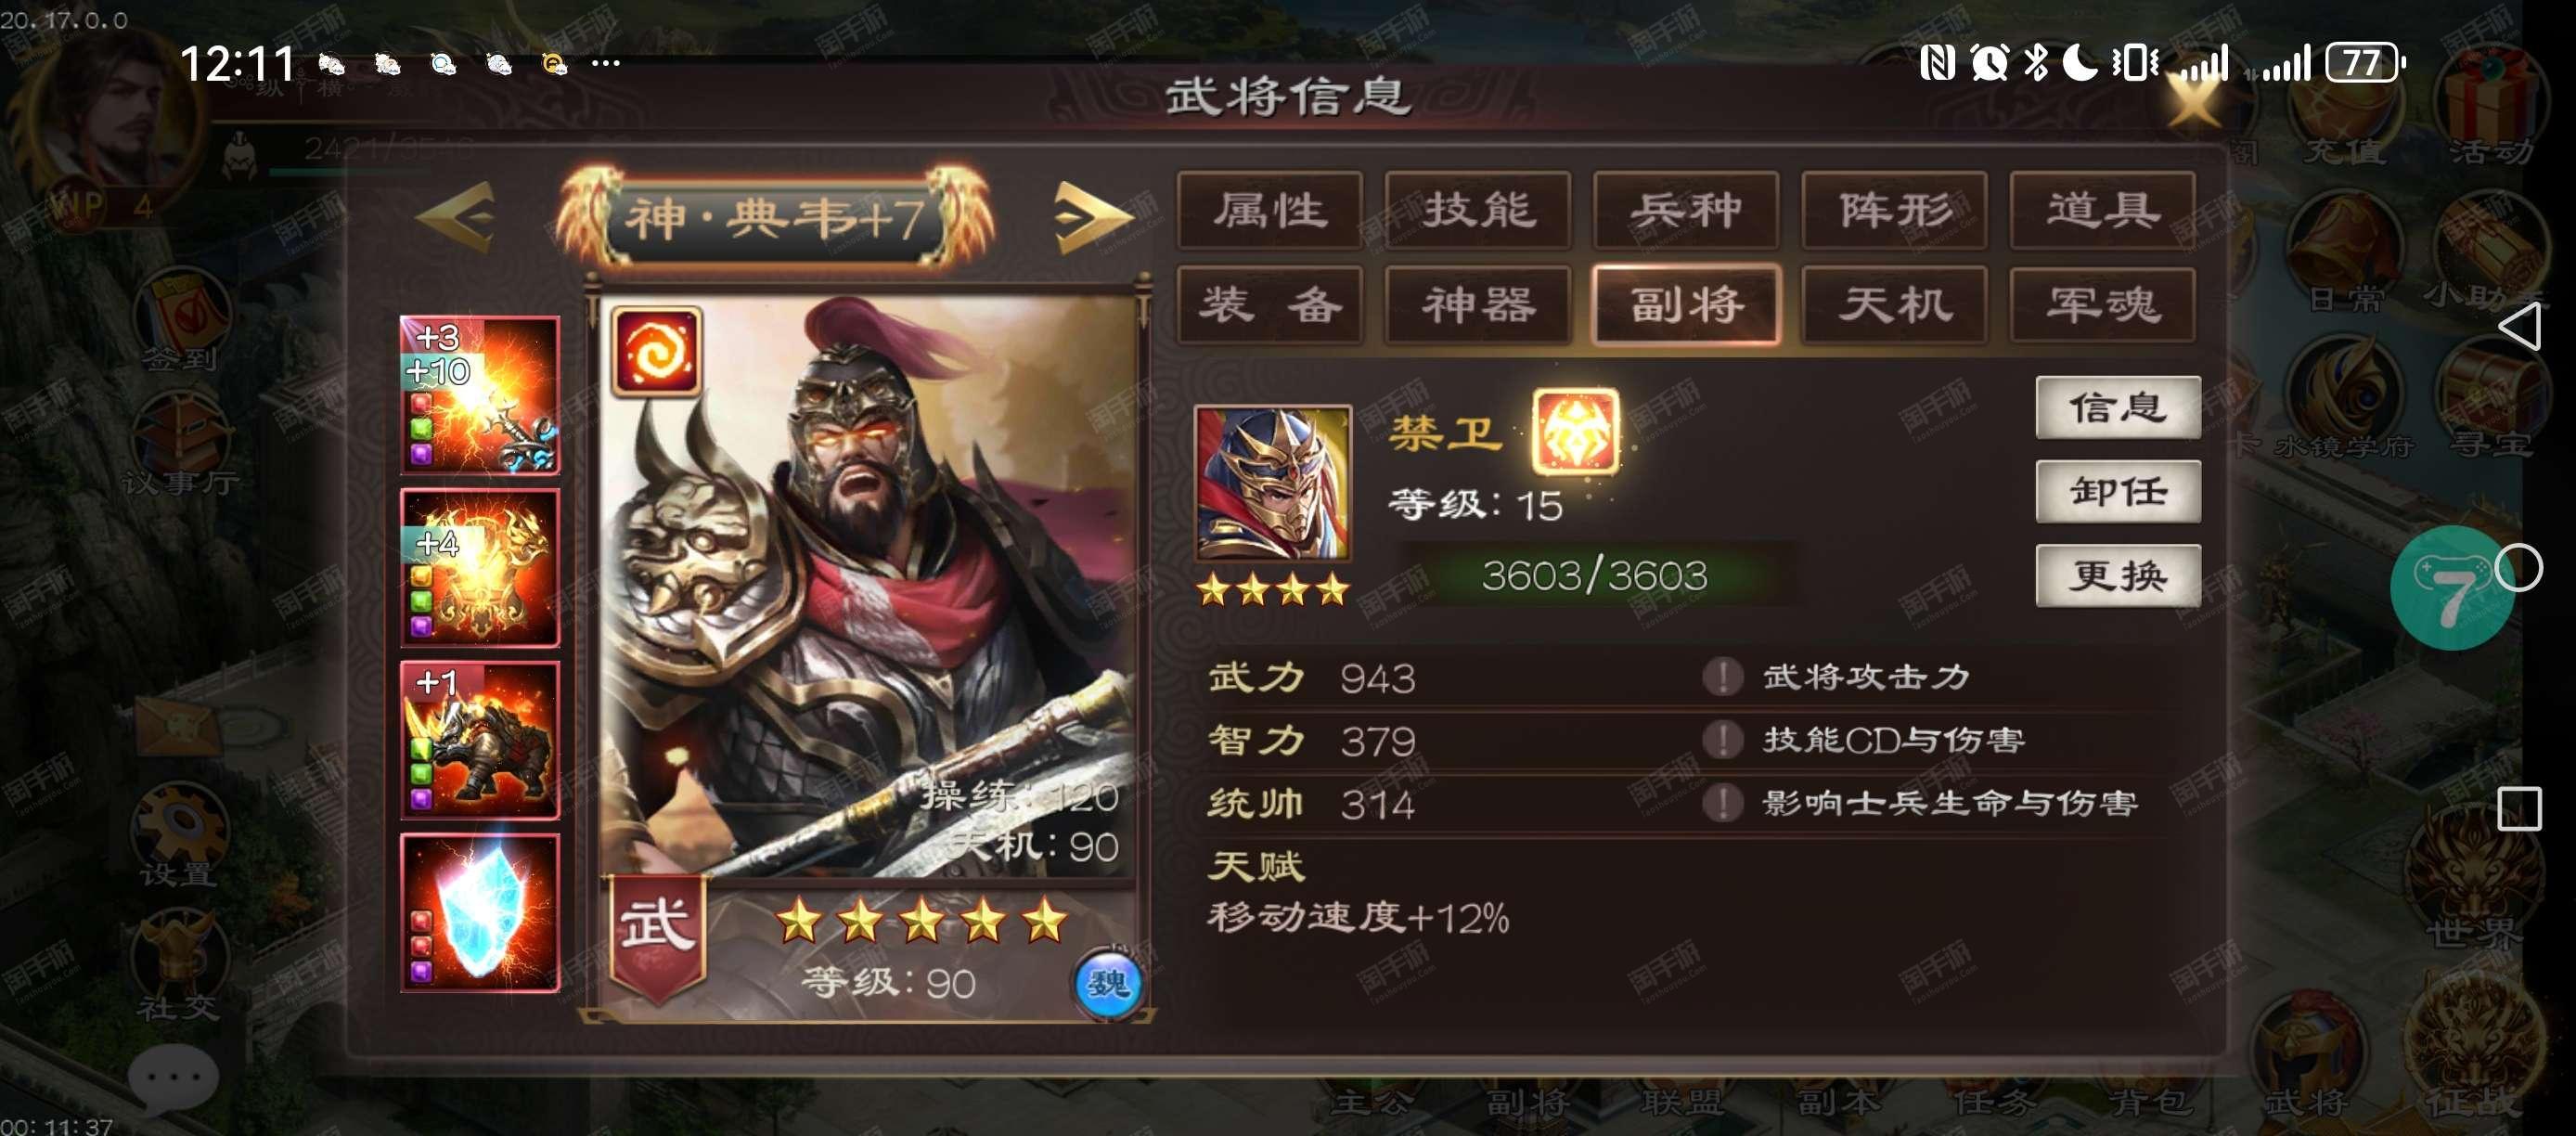Click the 信息 button
The image size is (2576, 1136).
pyautogui.click(x=2118, y=407)
